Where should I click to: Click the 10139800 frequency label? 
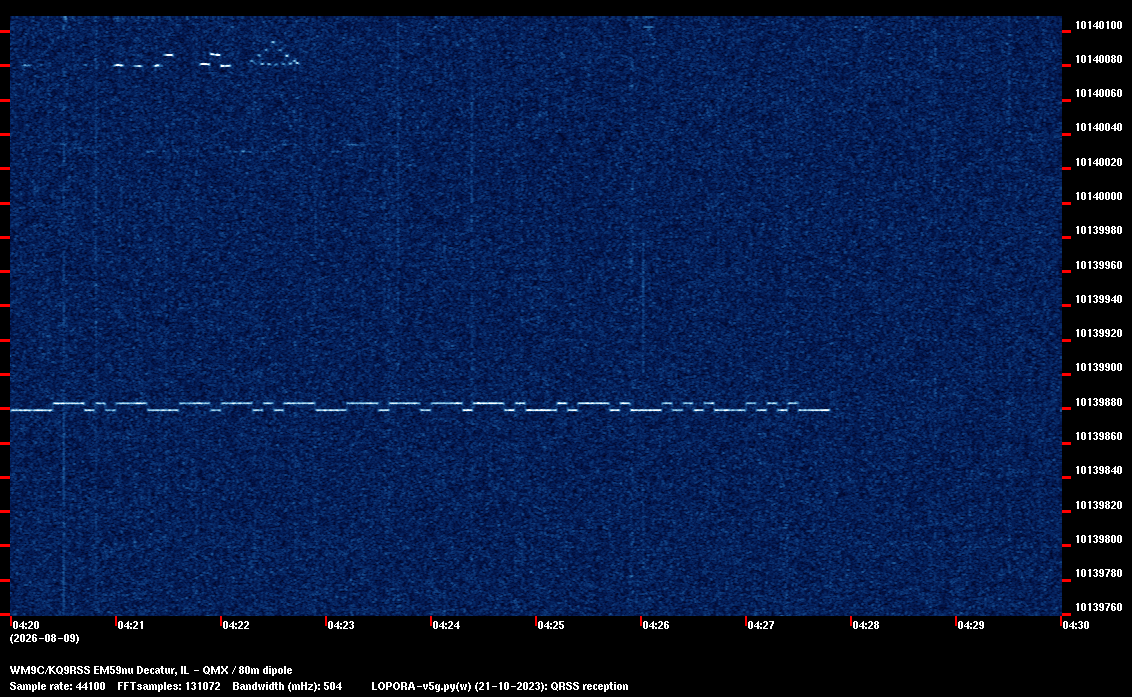coord(1098,539)
